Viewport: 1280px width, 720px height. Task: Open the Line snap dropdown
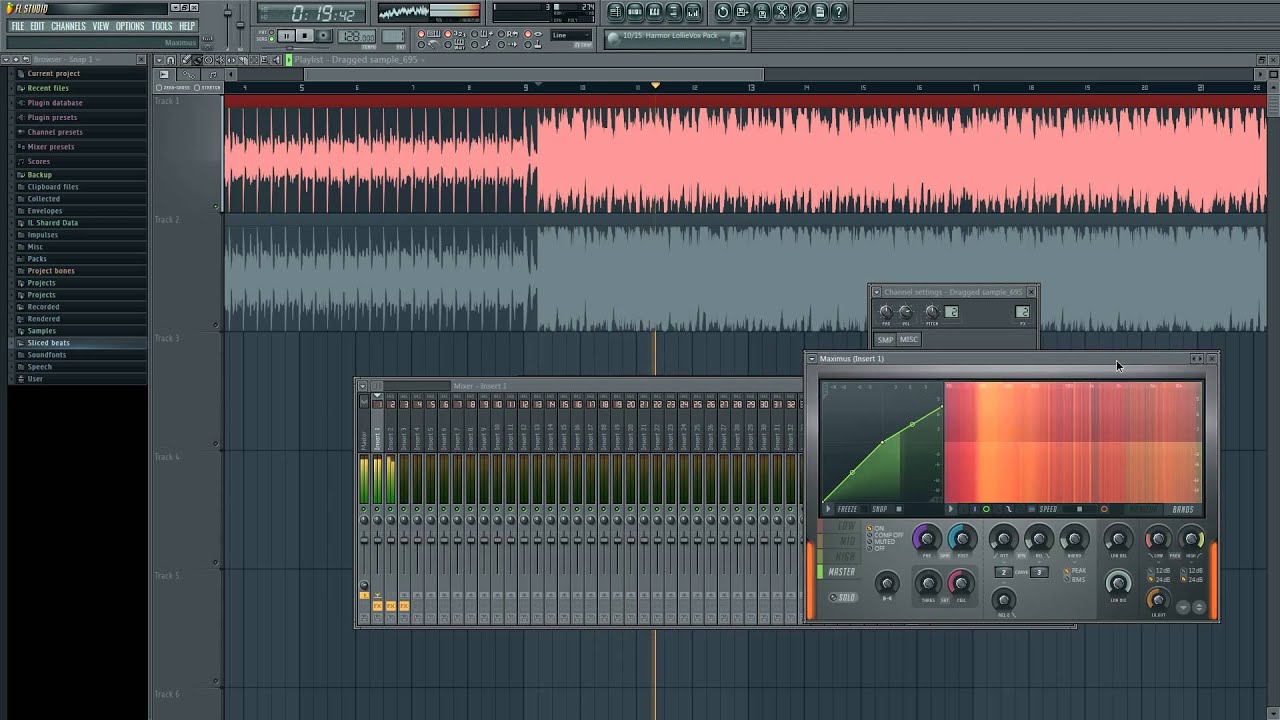(571, 35)
